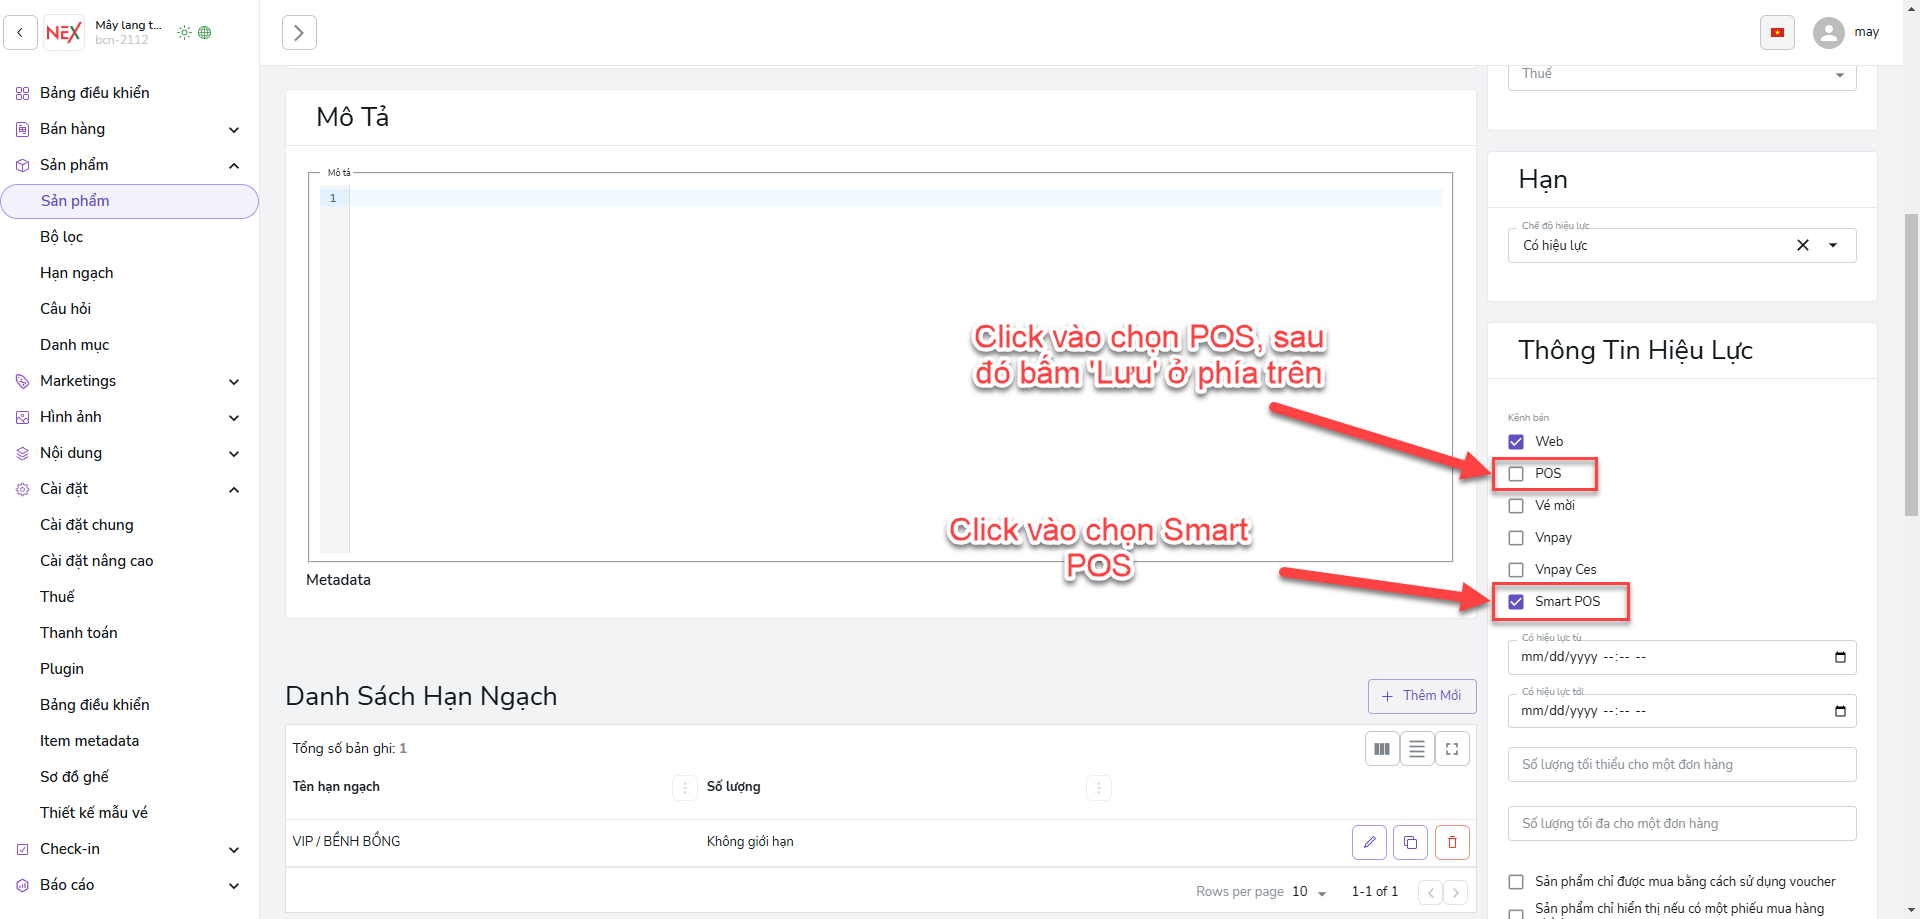Check the POS sales channel checkbox

1516,474
